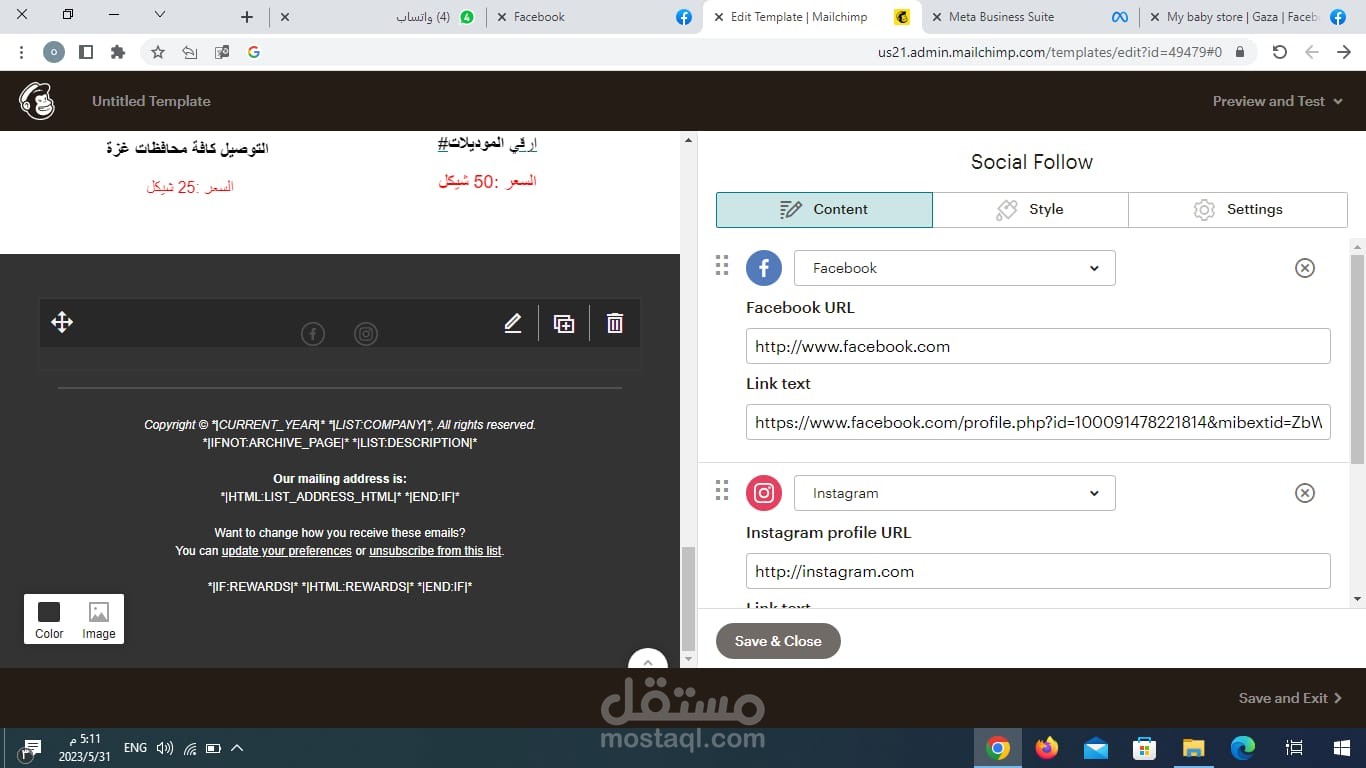This screenshot has height=768, width=1366.
Task: Remove the Facebook entry with its X button
Action: pos(1305,268)
